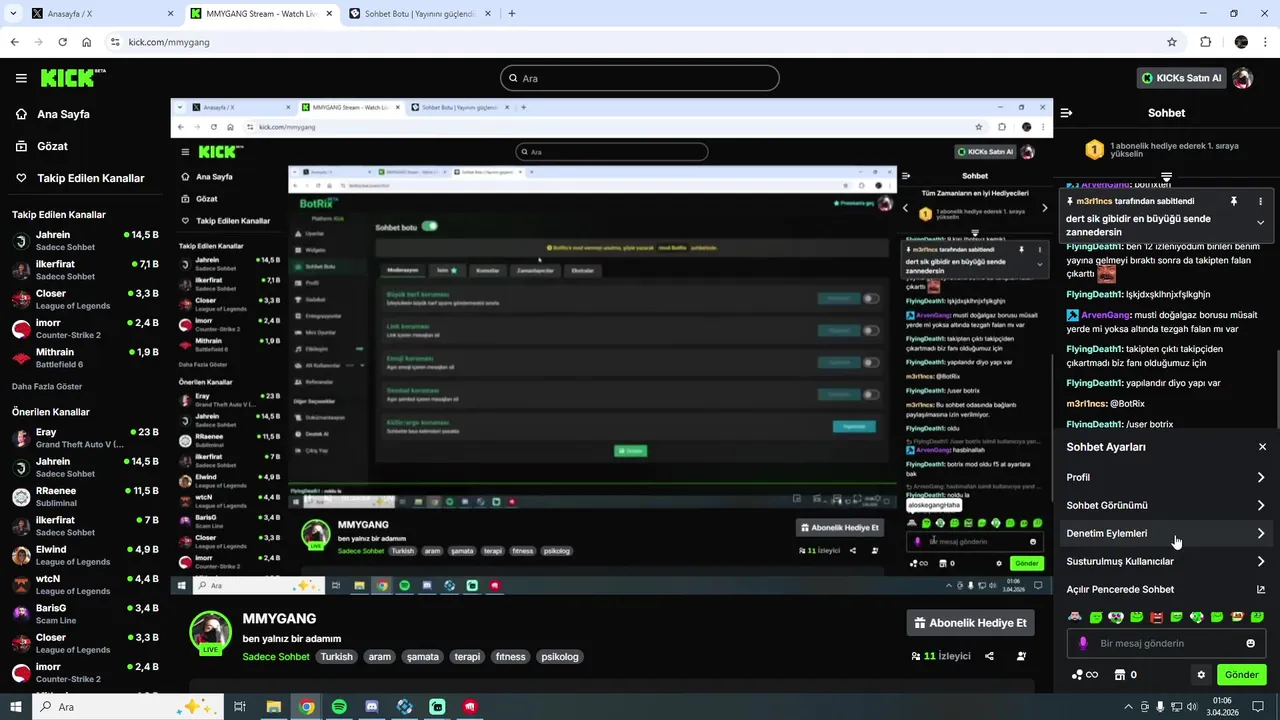
Task: Click the Kick search field Ara
Action: pyautogui.click(x=640, y=78)
